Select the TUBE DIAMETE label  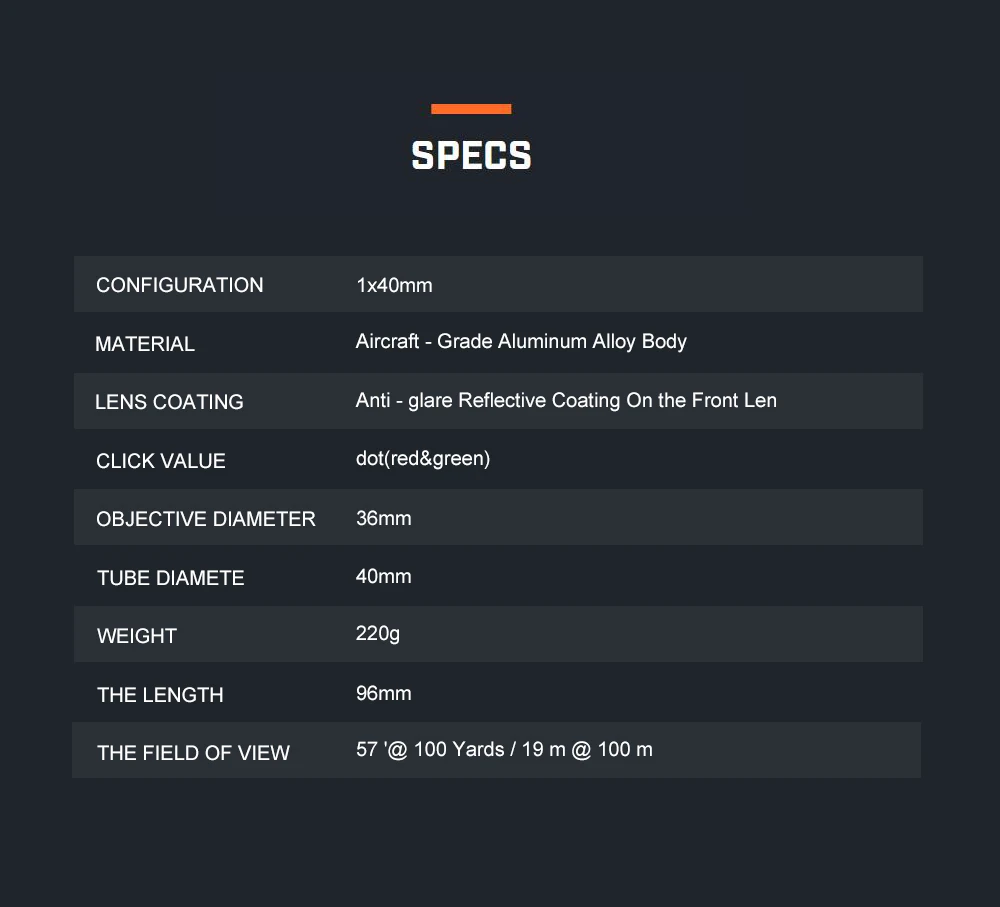click(171, 577)
